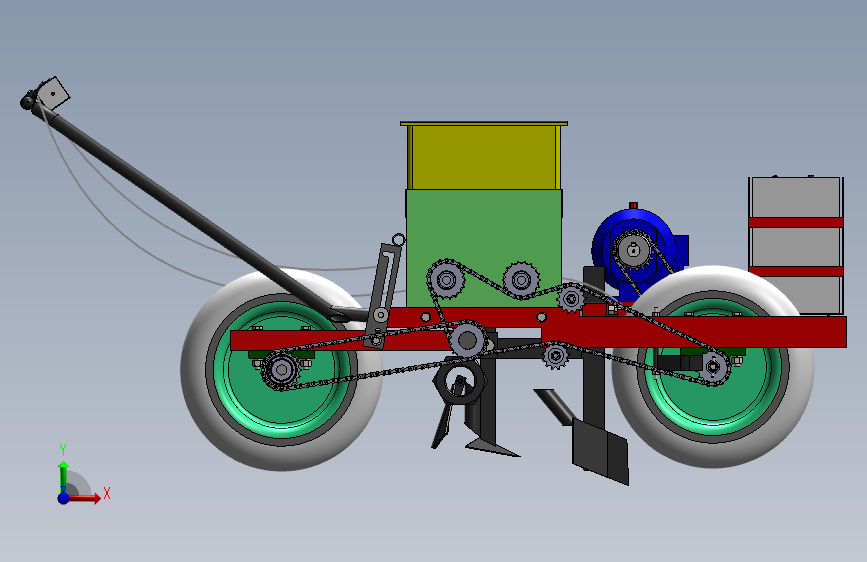867x562 pixels.
Task: Select the grey bracket at the handle tip
Action: click(x=54, y=93)
